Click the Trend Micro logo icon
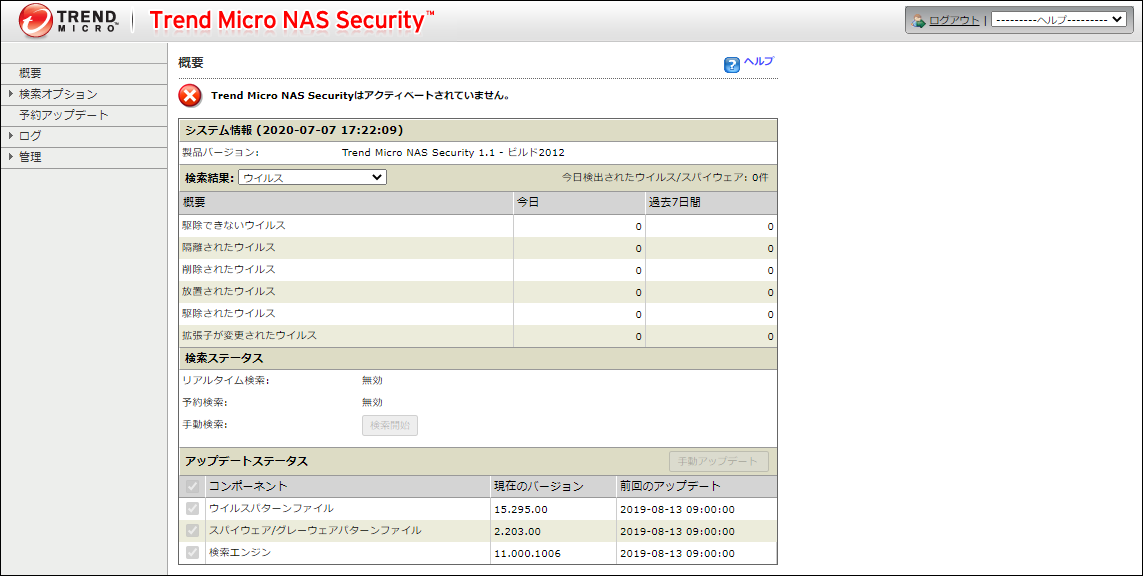This screenshot has height=576, width=1143. (x=36, y=20)
